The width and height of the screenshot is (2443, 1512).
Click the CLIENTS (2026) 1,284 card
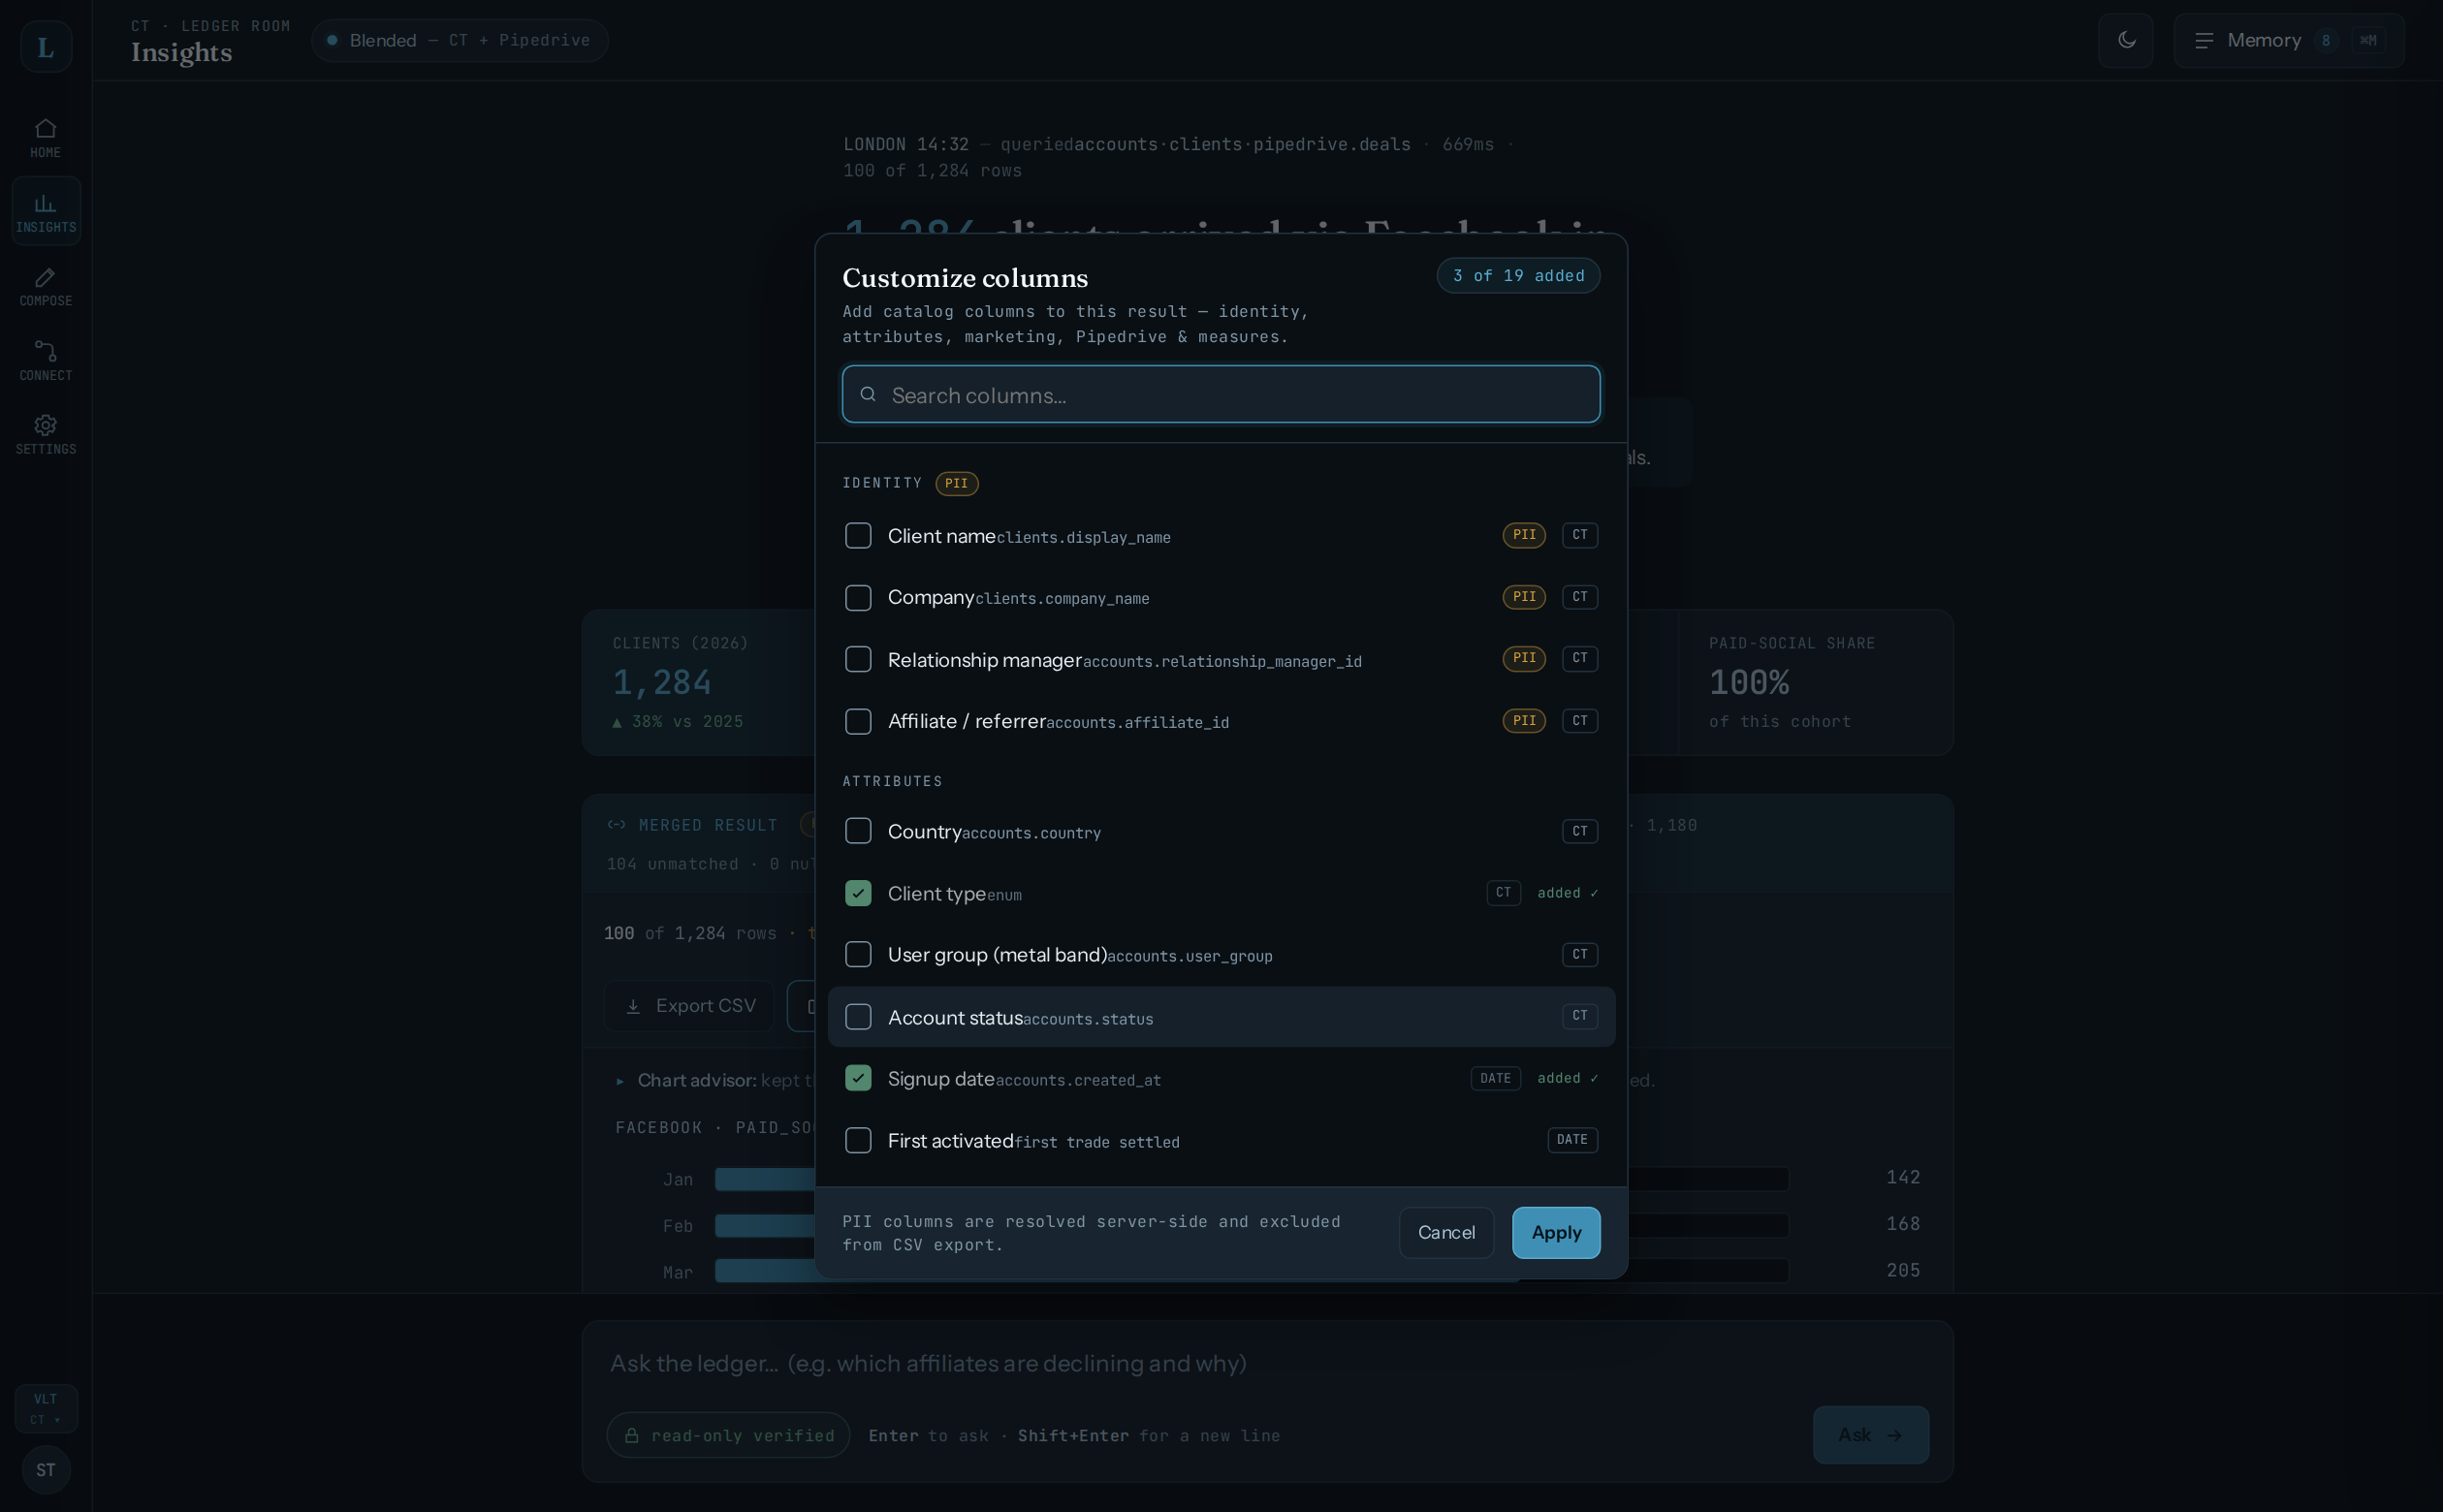pos(699,683)
